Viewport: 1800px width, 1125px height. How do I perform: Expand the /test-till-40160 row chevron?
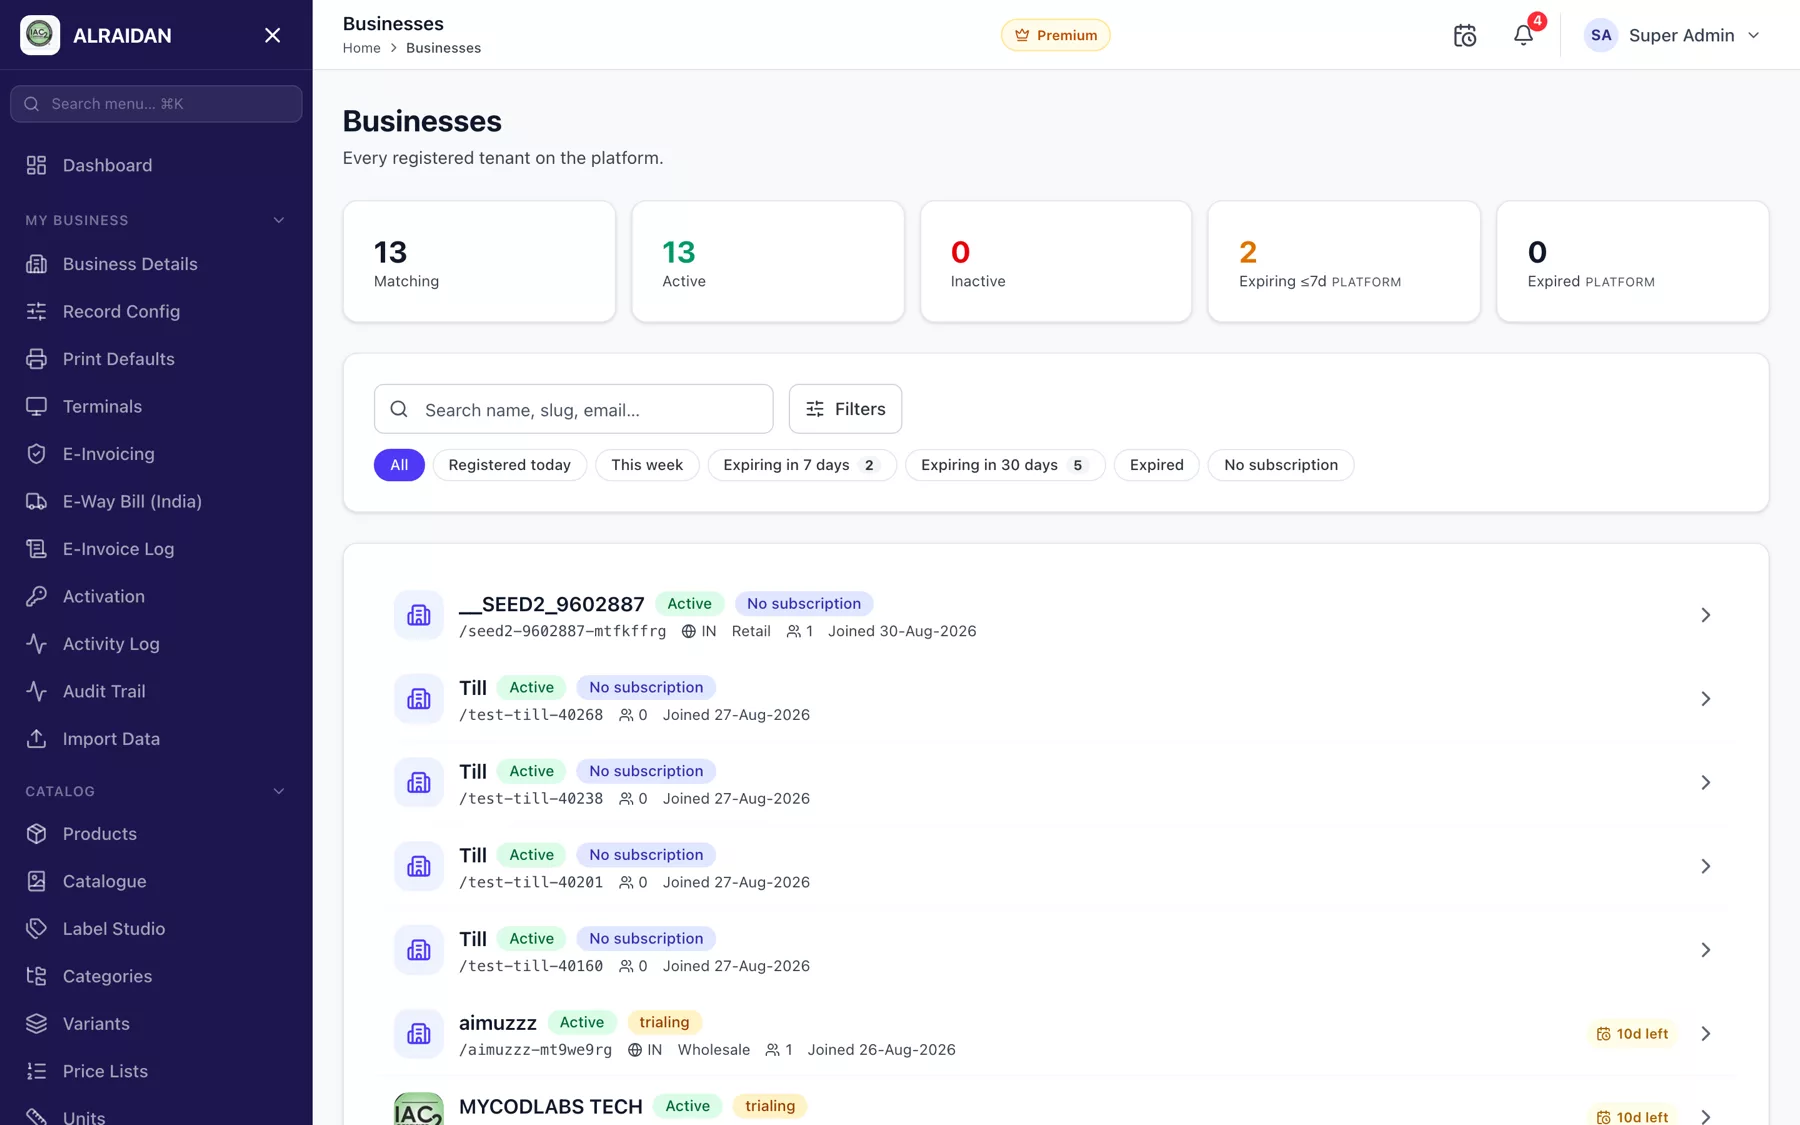point(1706,950)
